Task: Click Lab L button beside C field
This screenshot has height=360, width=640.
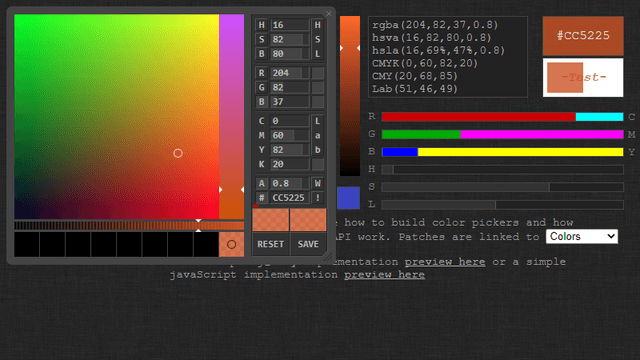Action: coord(318,121)
